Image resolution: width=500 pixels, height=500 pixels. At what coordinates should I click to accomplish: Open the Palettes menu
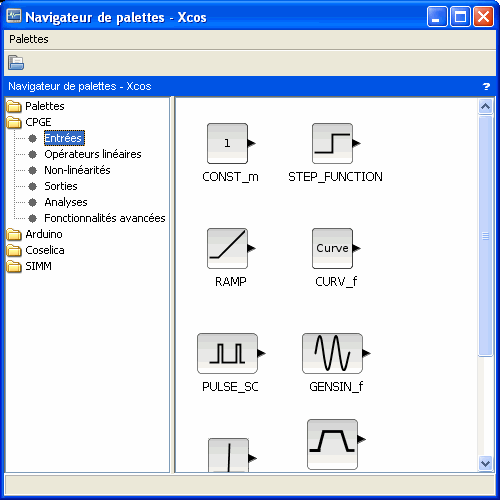point(29,39)
